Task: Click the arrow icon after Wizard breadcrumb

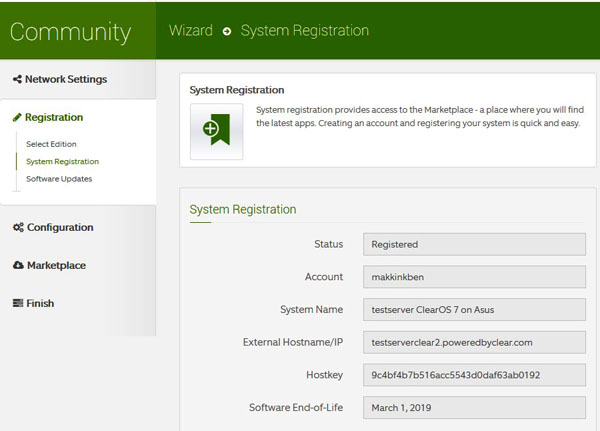Action: point(227,31)
